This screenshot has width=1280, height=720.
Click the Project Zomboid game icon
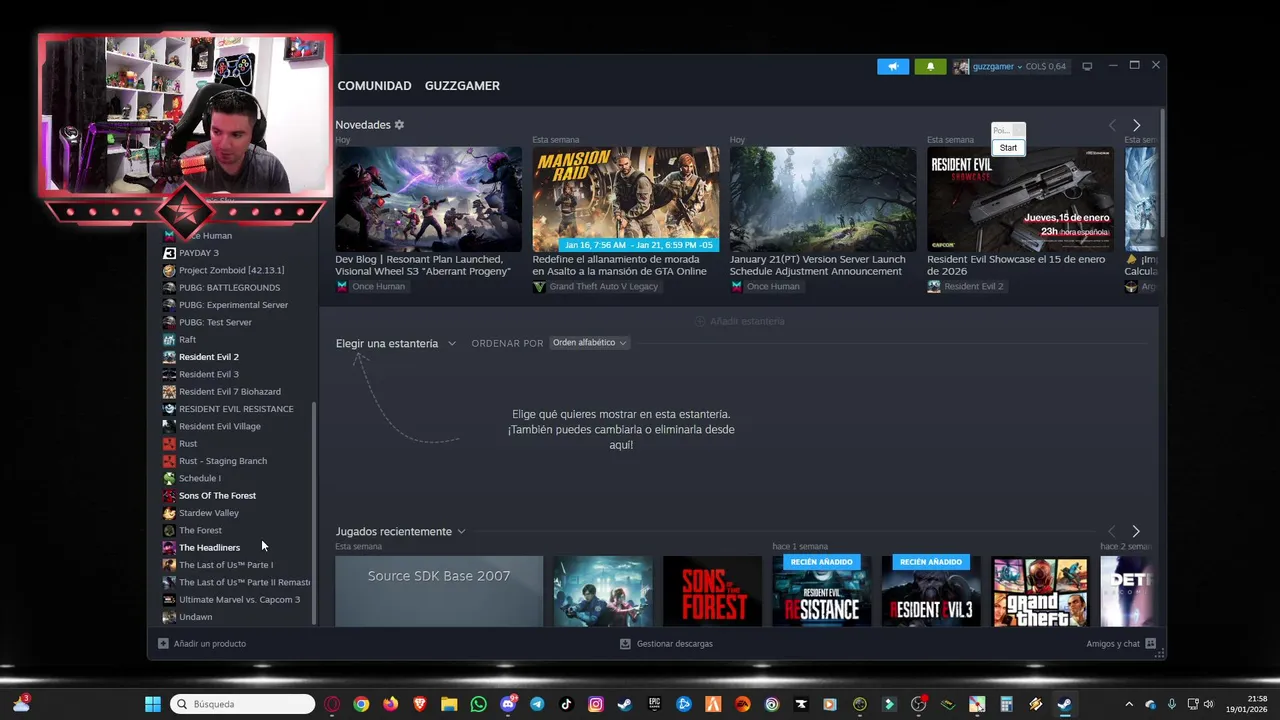(x=169, y=270)
